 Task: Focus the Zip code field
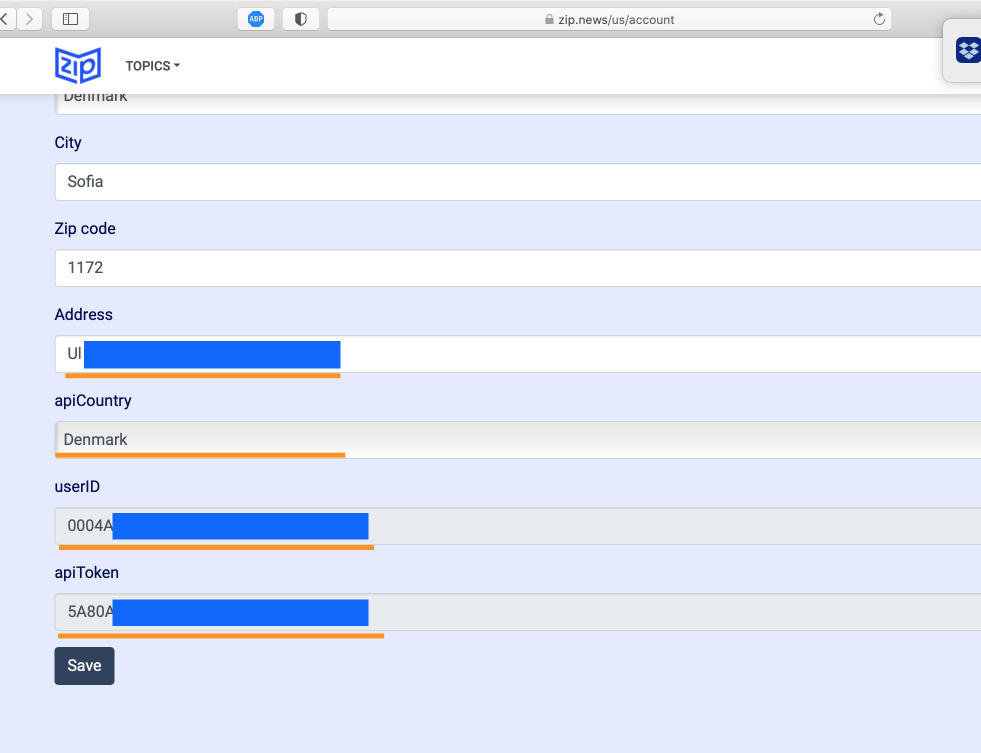click(x=518, y=268)
